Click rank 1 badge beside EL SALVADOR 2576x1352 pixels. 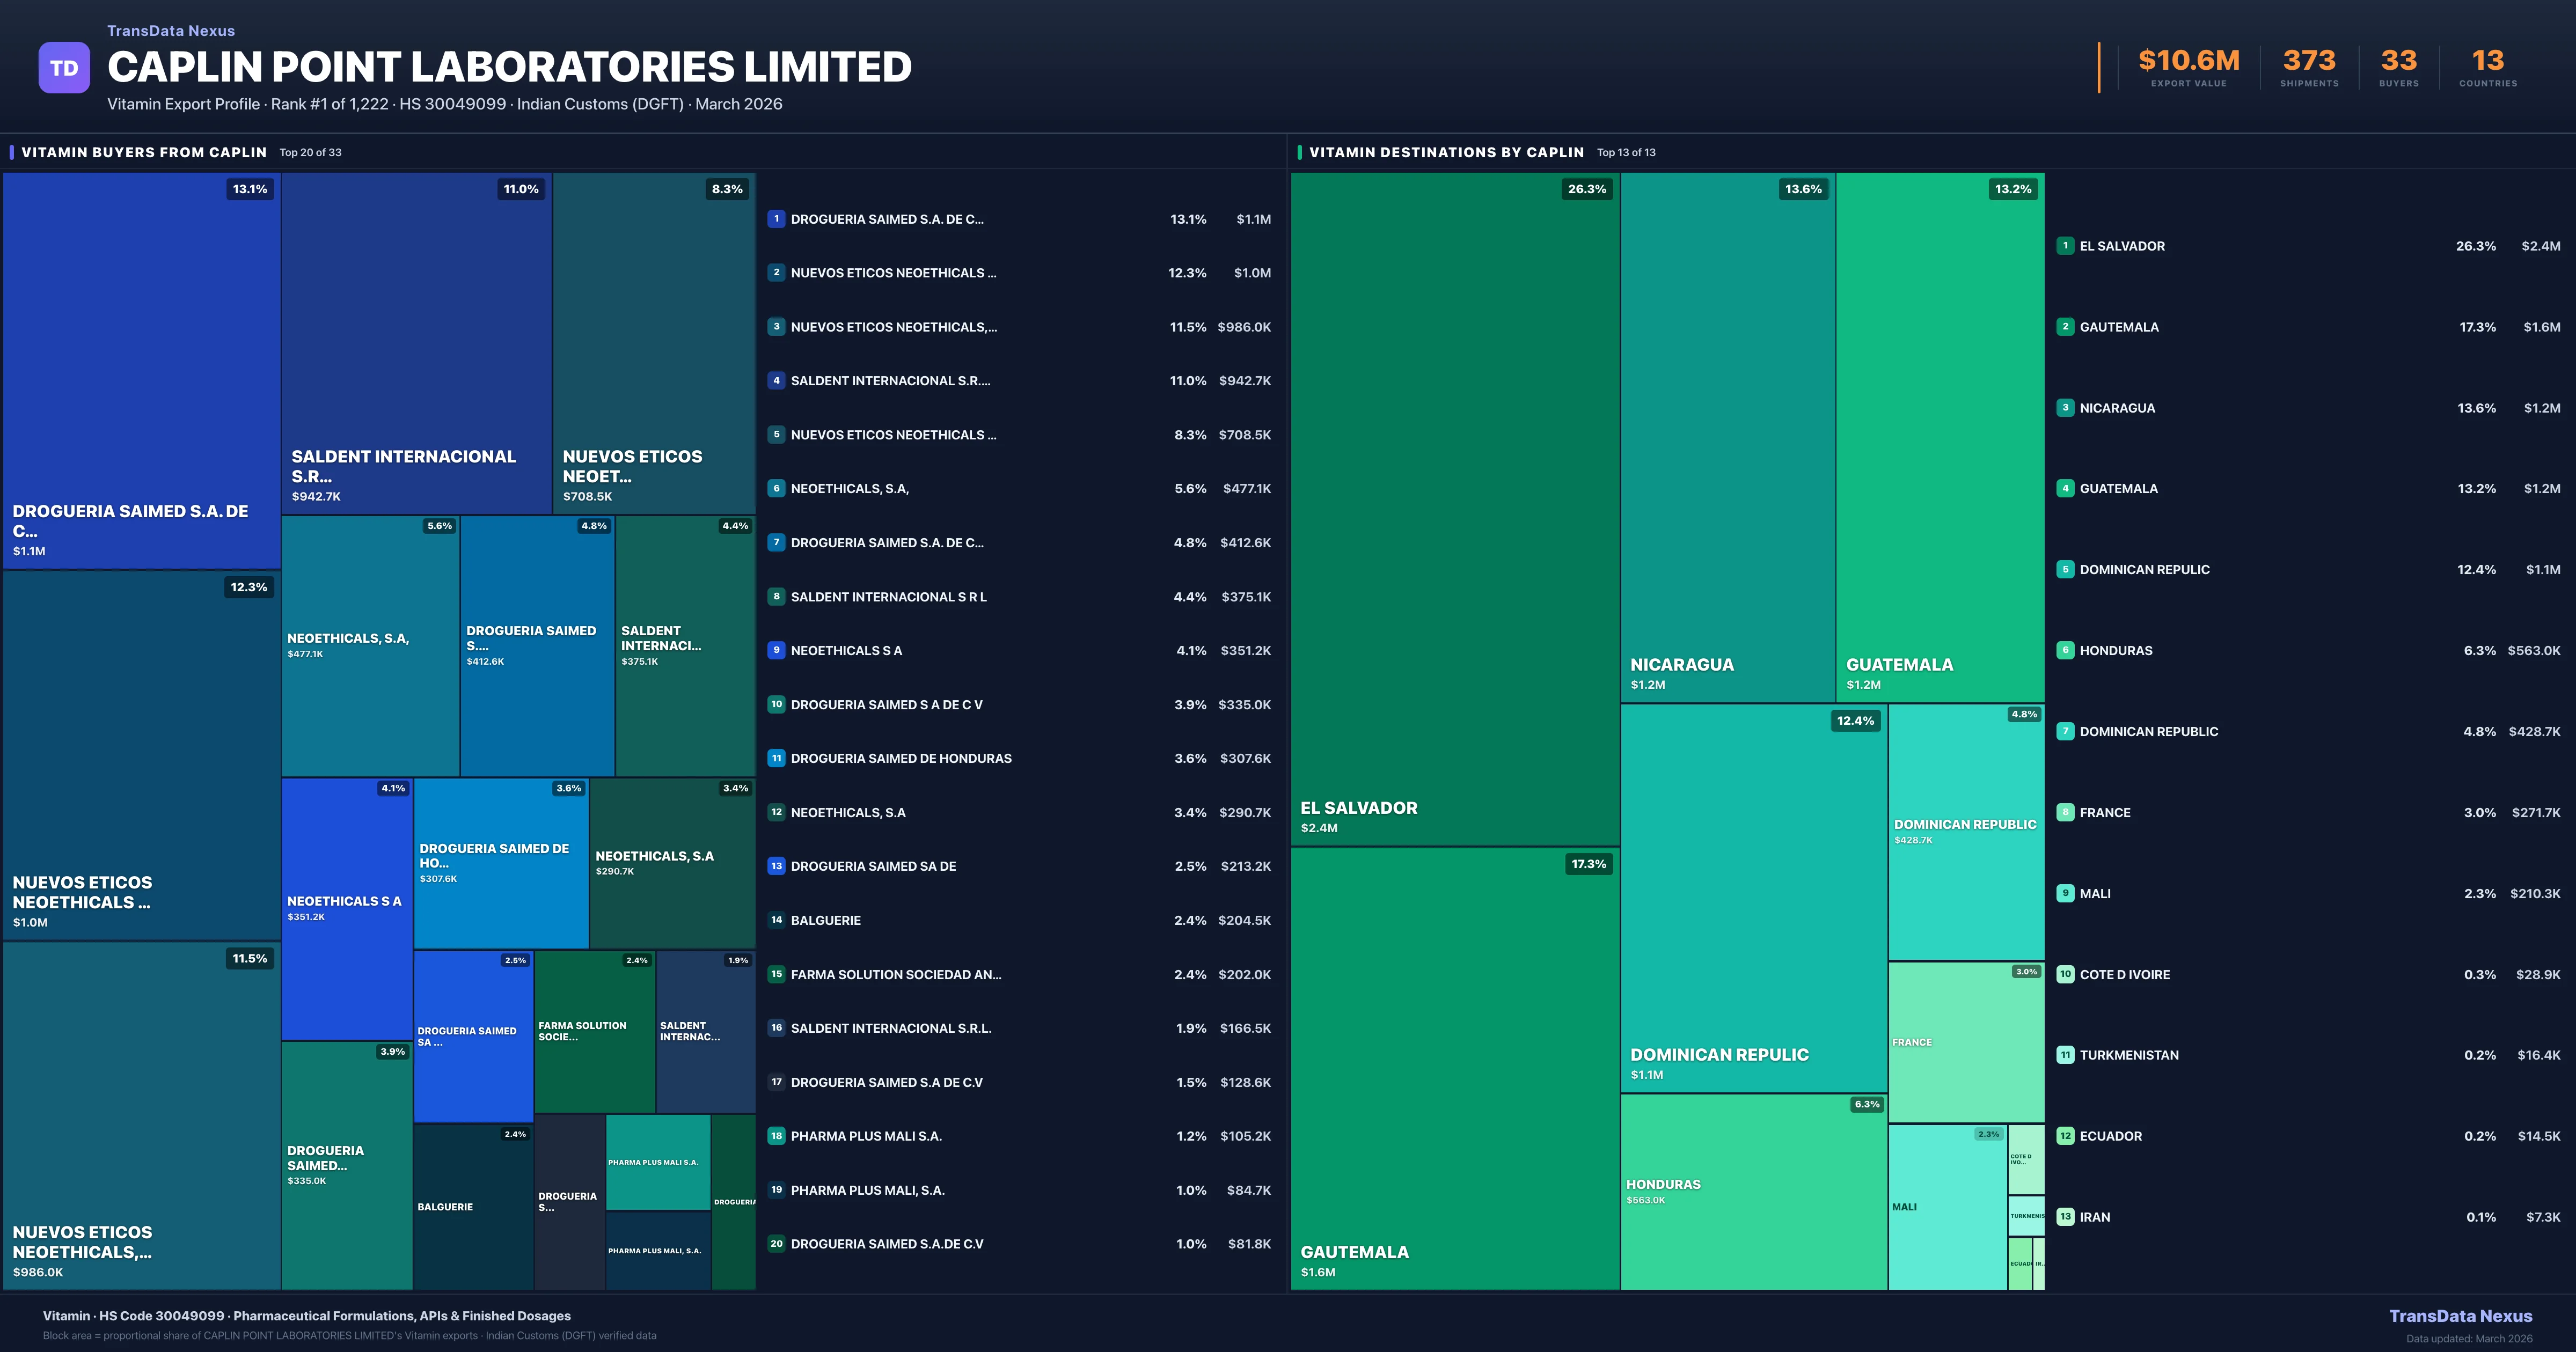pyautogui.click(x=2065, y=246)
